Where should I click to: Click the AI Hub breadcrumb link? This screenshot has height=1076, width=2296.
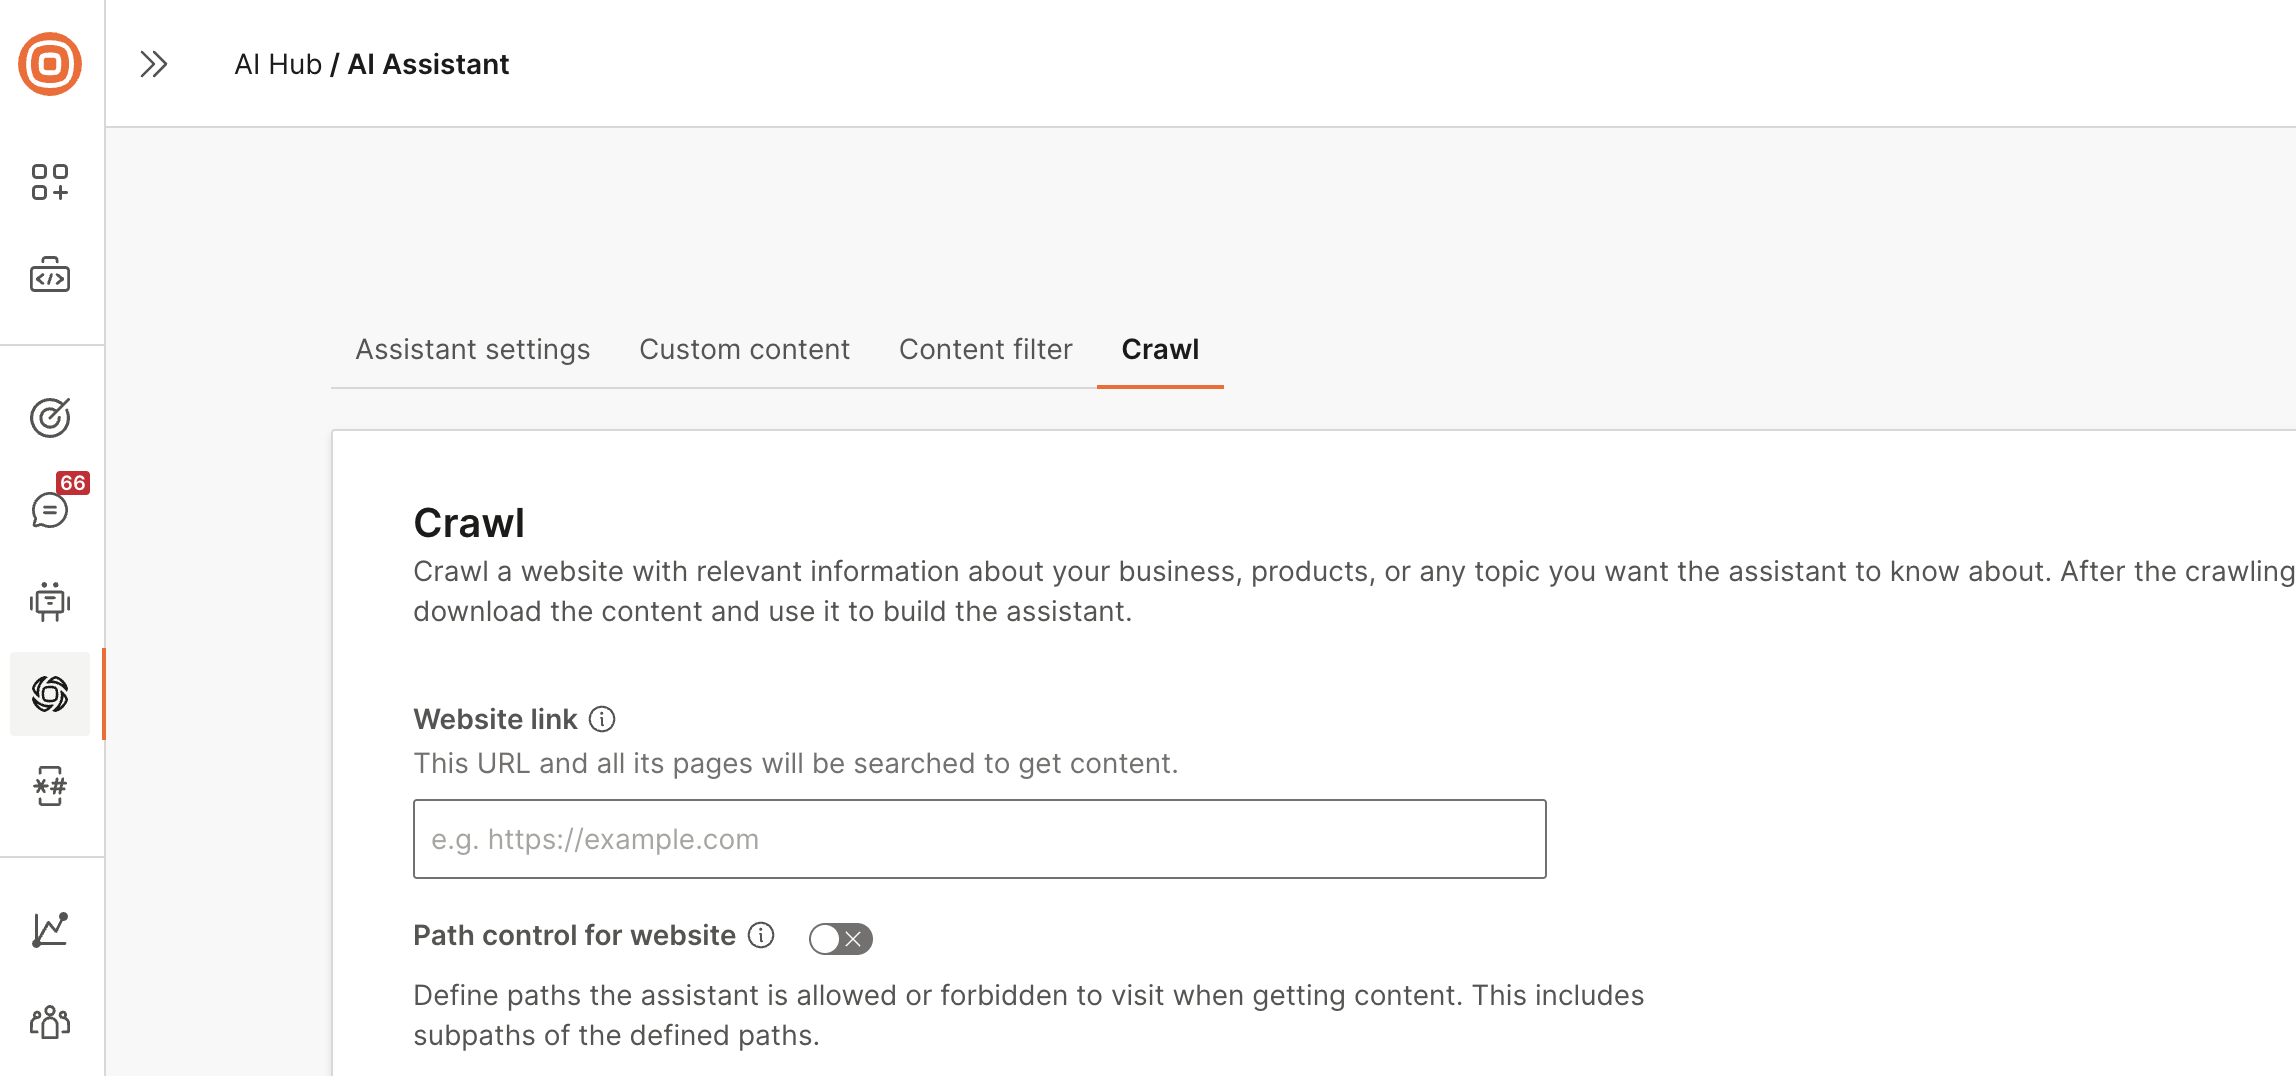click(278, 64)
